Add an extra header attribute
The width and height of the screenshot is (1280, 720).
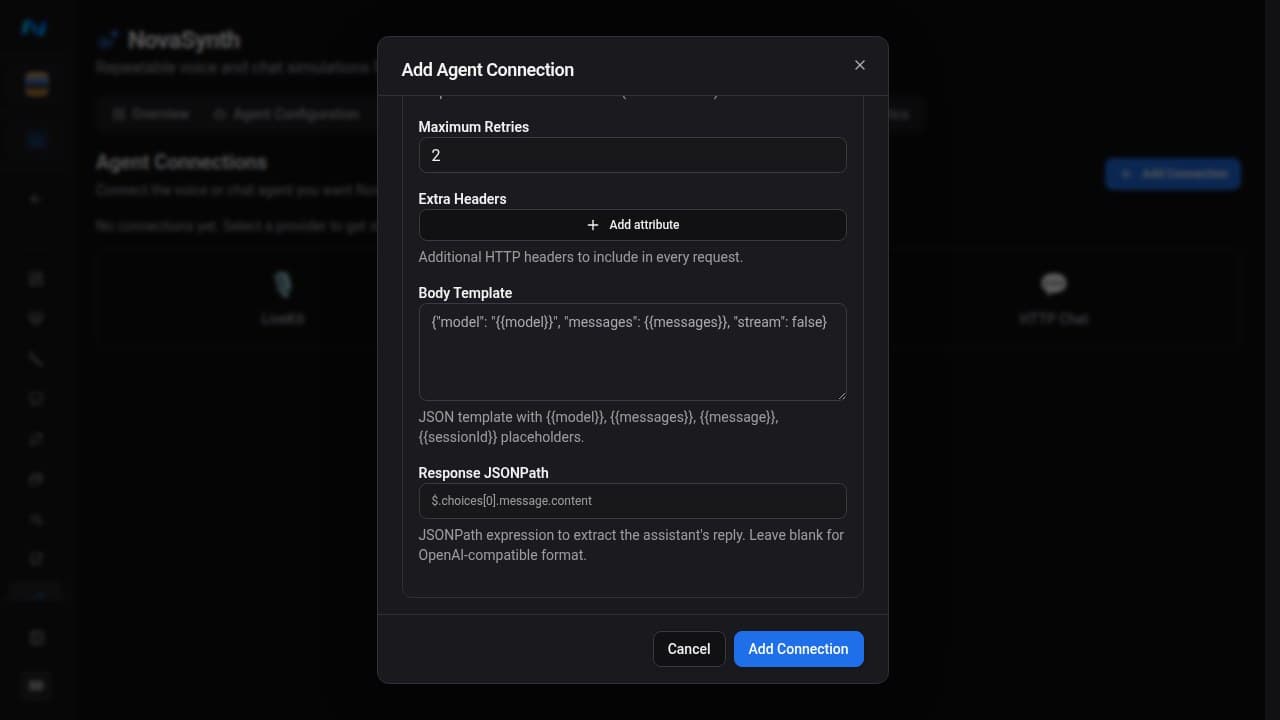pyautogui.click(x=632, y=225)
